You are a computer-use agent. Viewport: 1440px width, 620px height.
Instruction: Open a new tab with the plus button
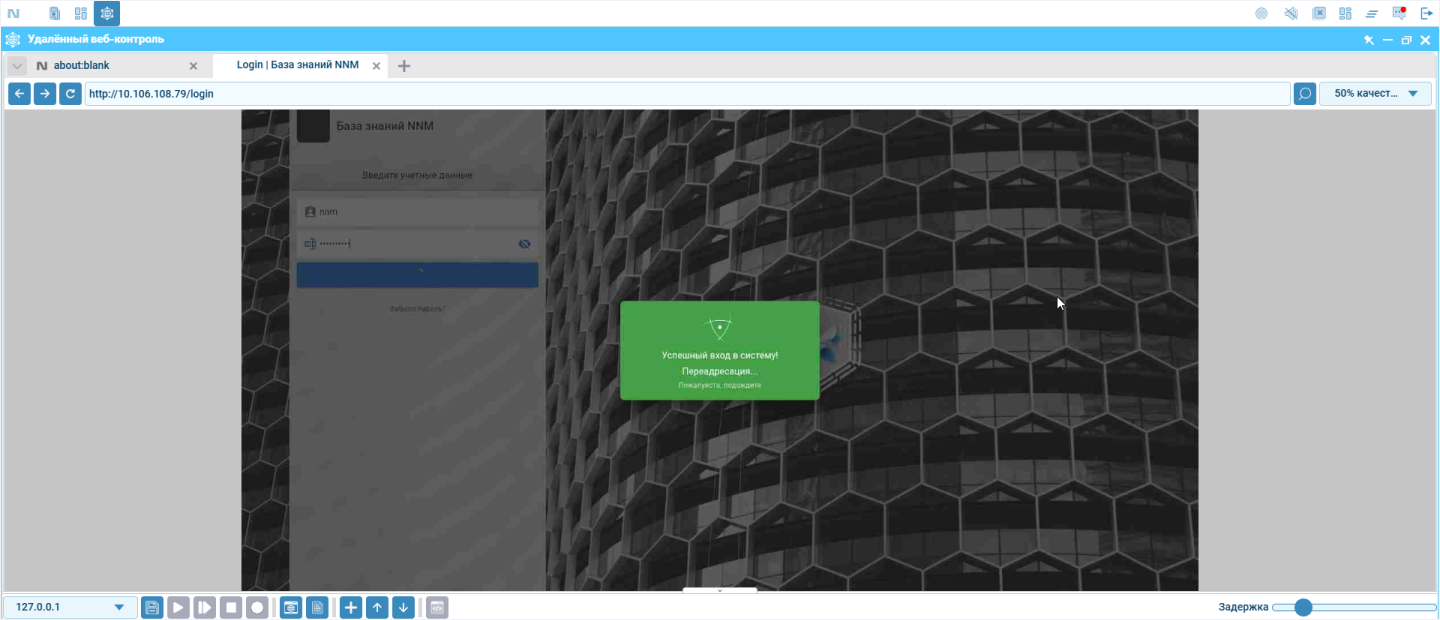click(x=404, y=66)
